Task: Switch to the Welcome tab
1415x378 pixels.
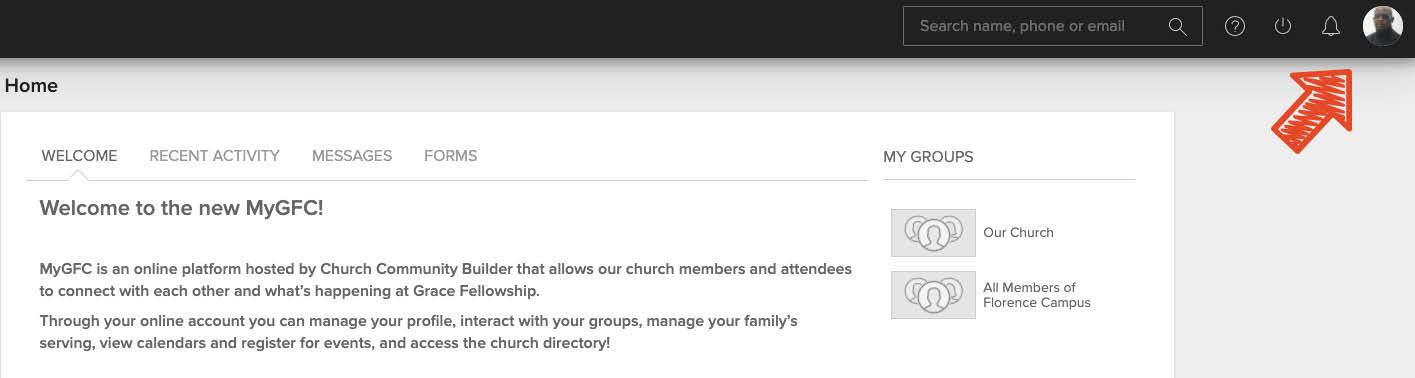Action: coord(79,156)
